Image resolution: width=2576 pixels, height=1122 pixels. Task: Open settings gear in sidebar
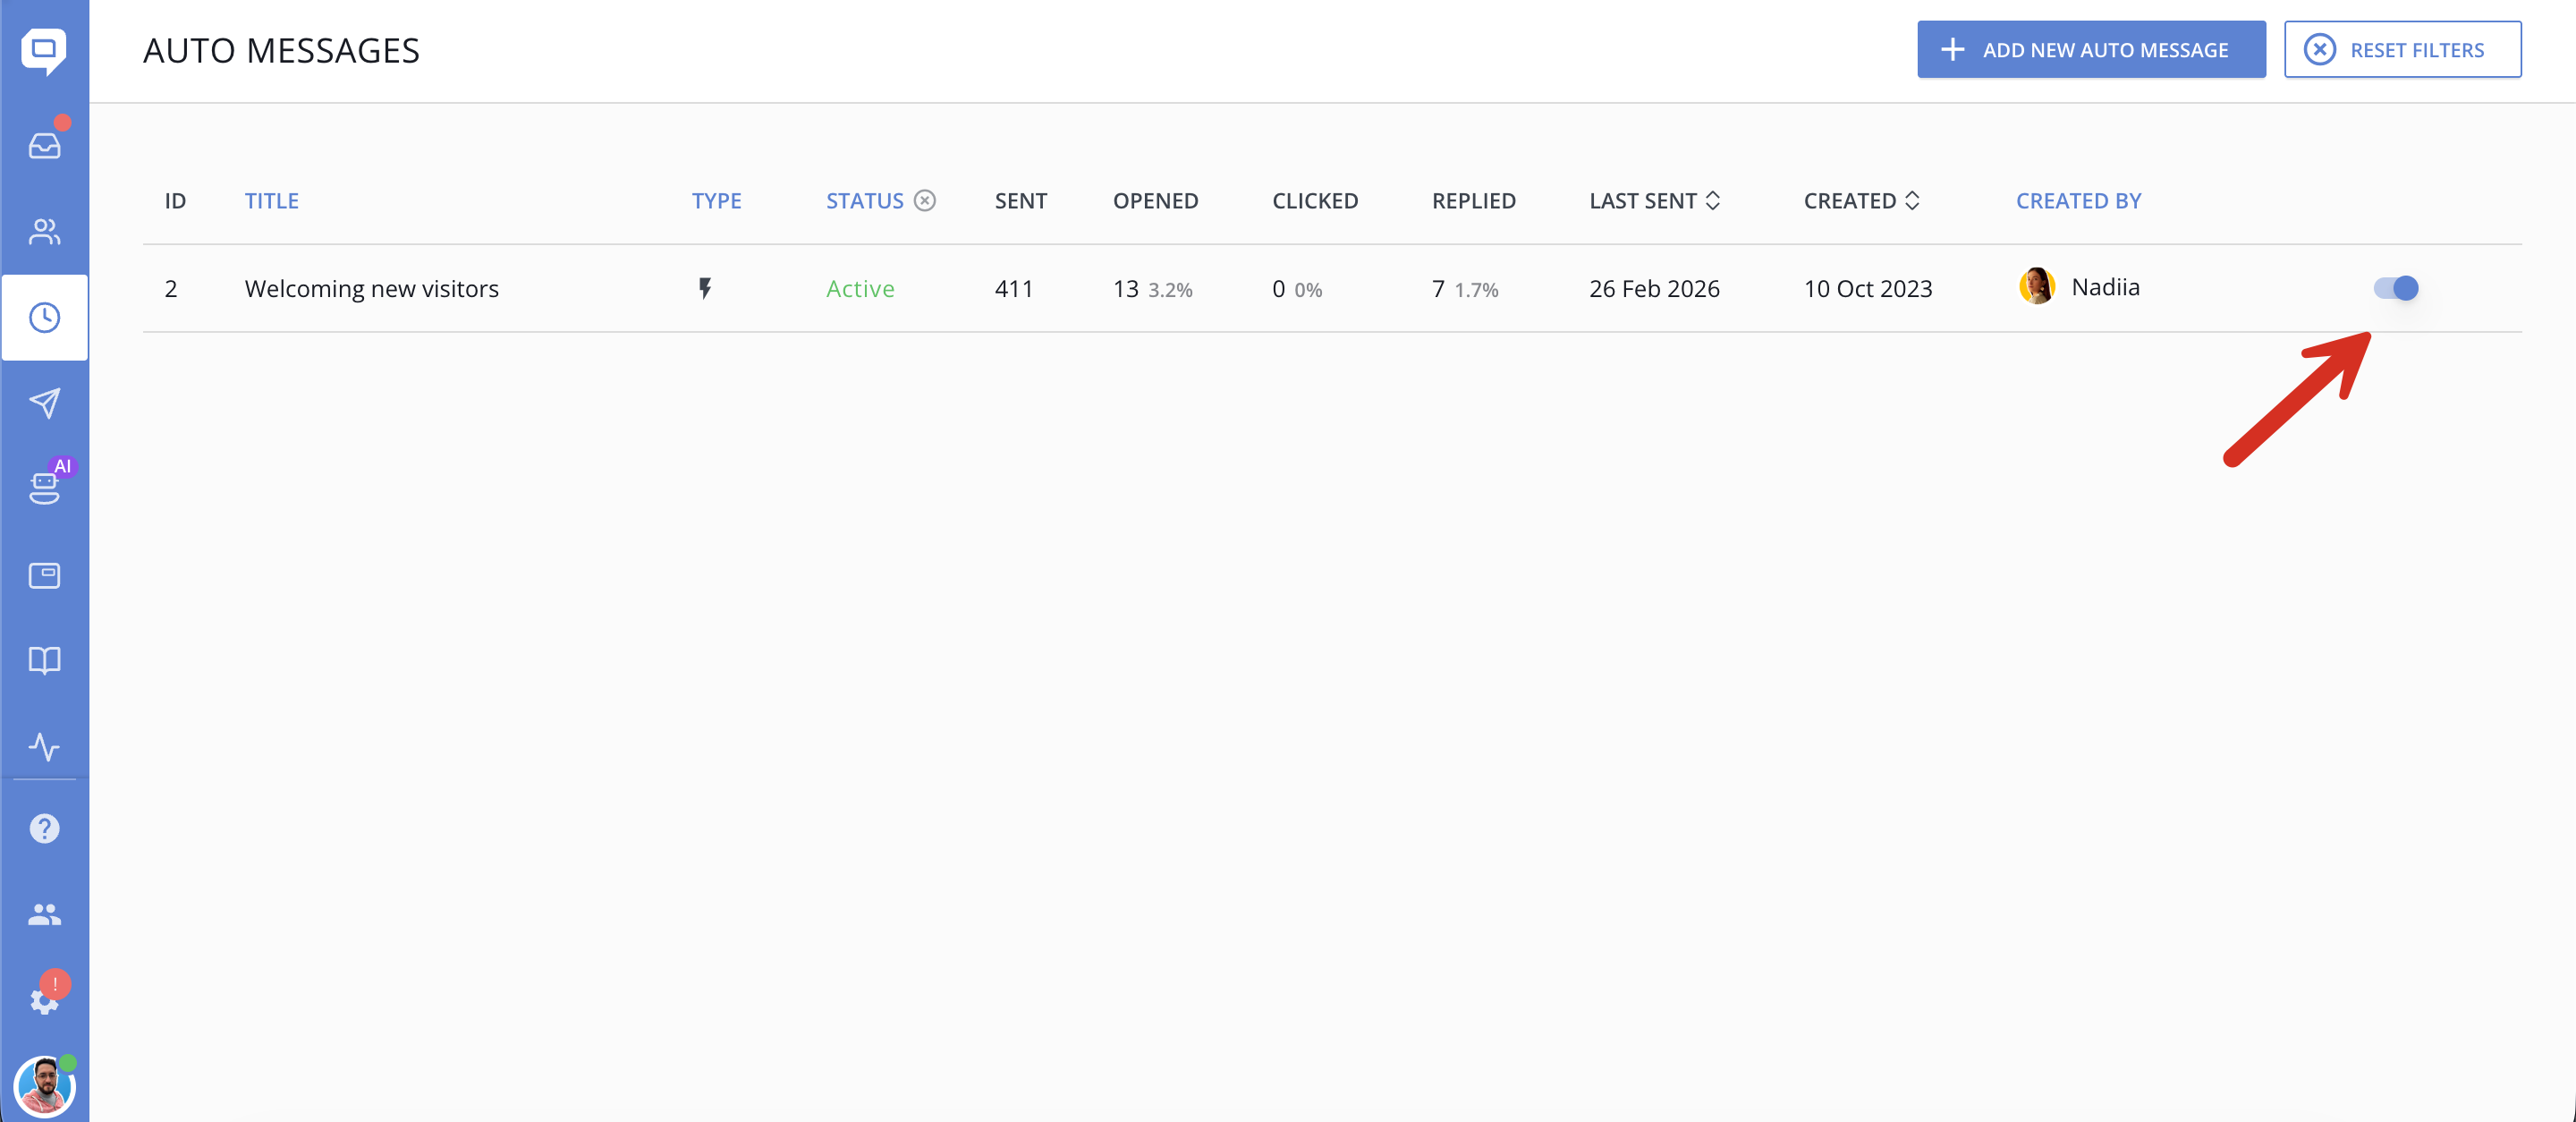click(44, 1000)
